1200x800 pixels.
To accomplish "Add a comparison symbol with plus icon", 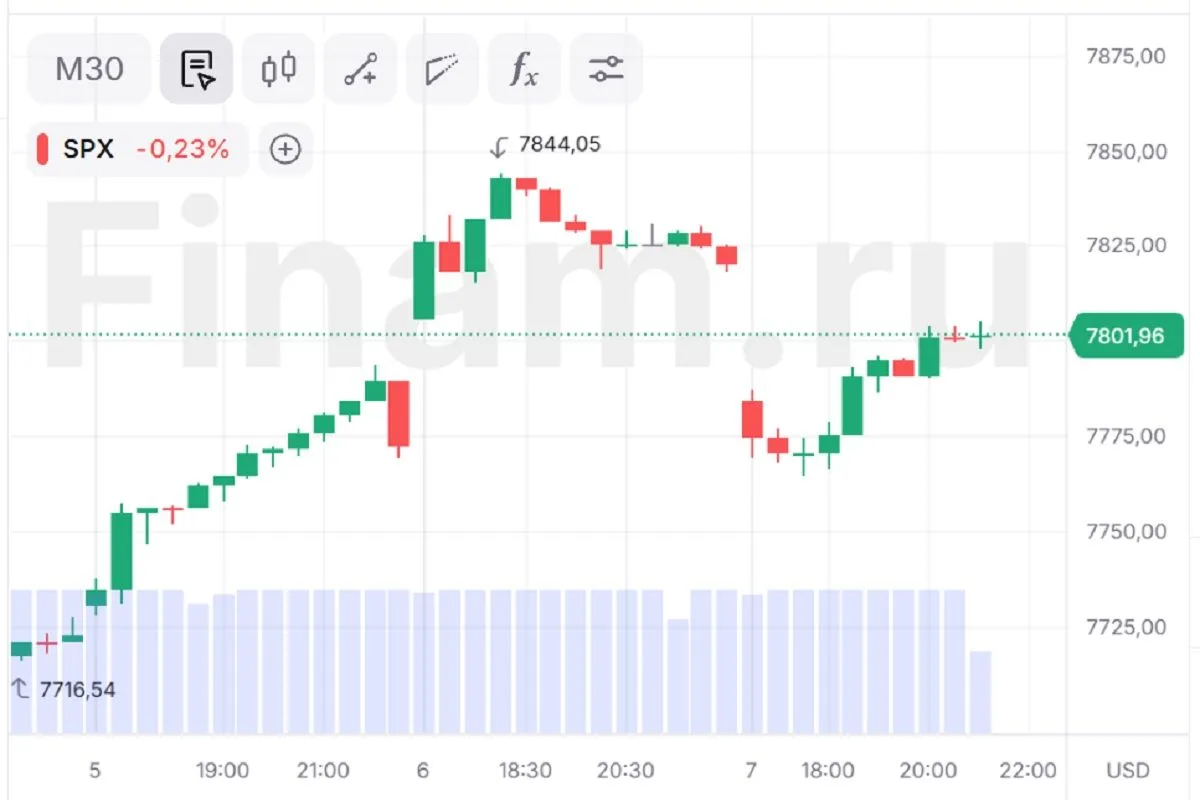I will coord(286,150).
